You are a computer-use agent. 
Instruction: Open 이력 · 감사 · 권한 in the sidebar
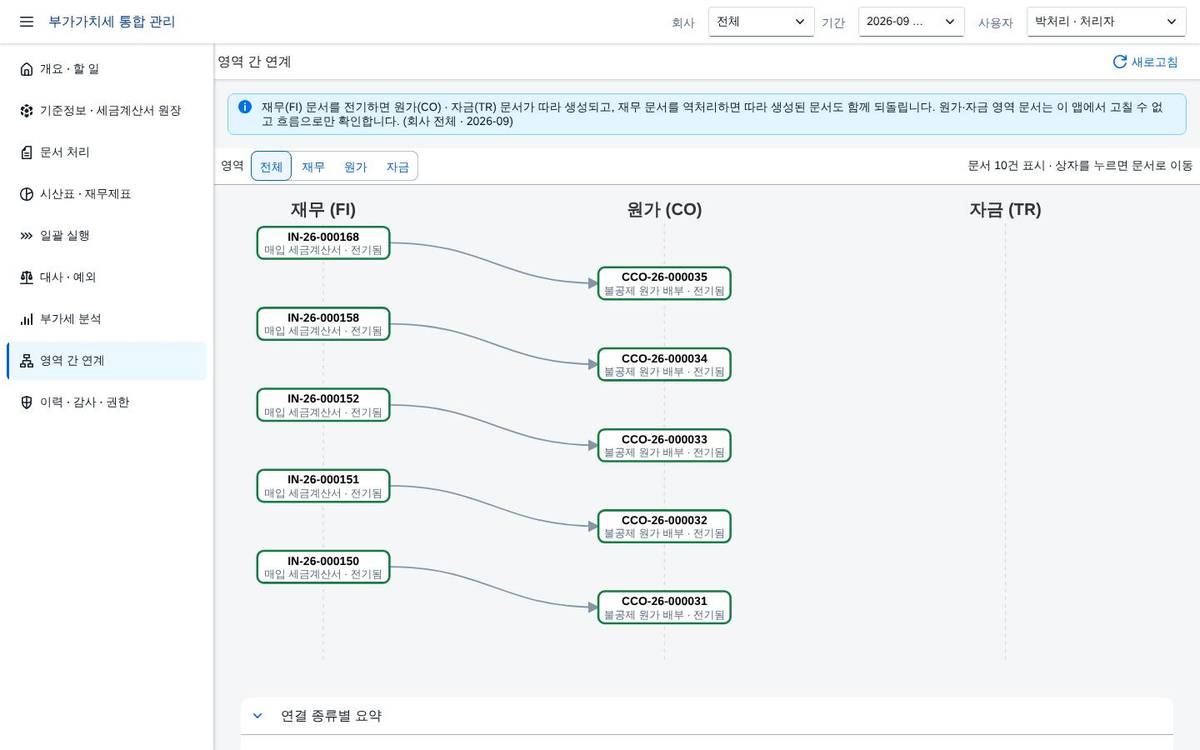click(x=107, y=402)
